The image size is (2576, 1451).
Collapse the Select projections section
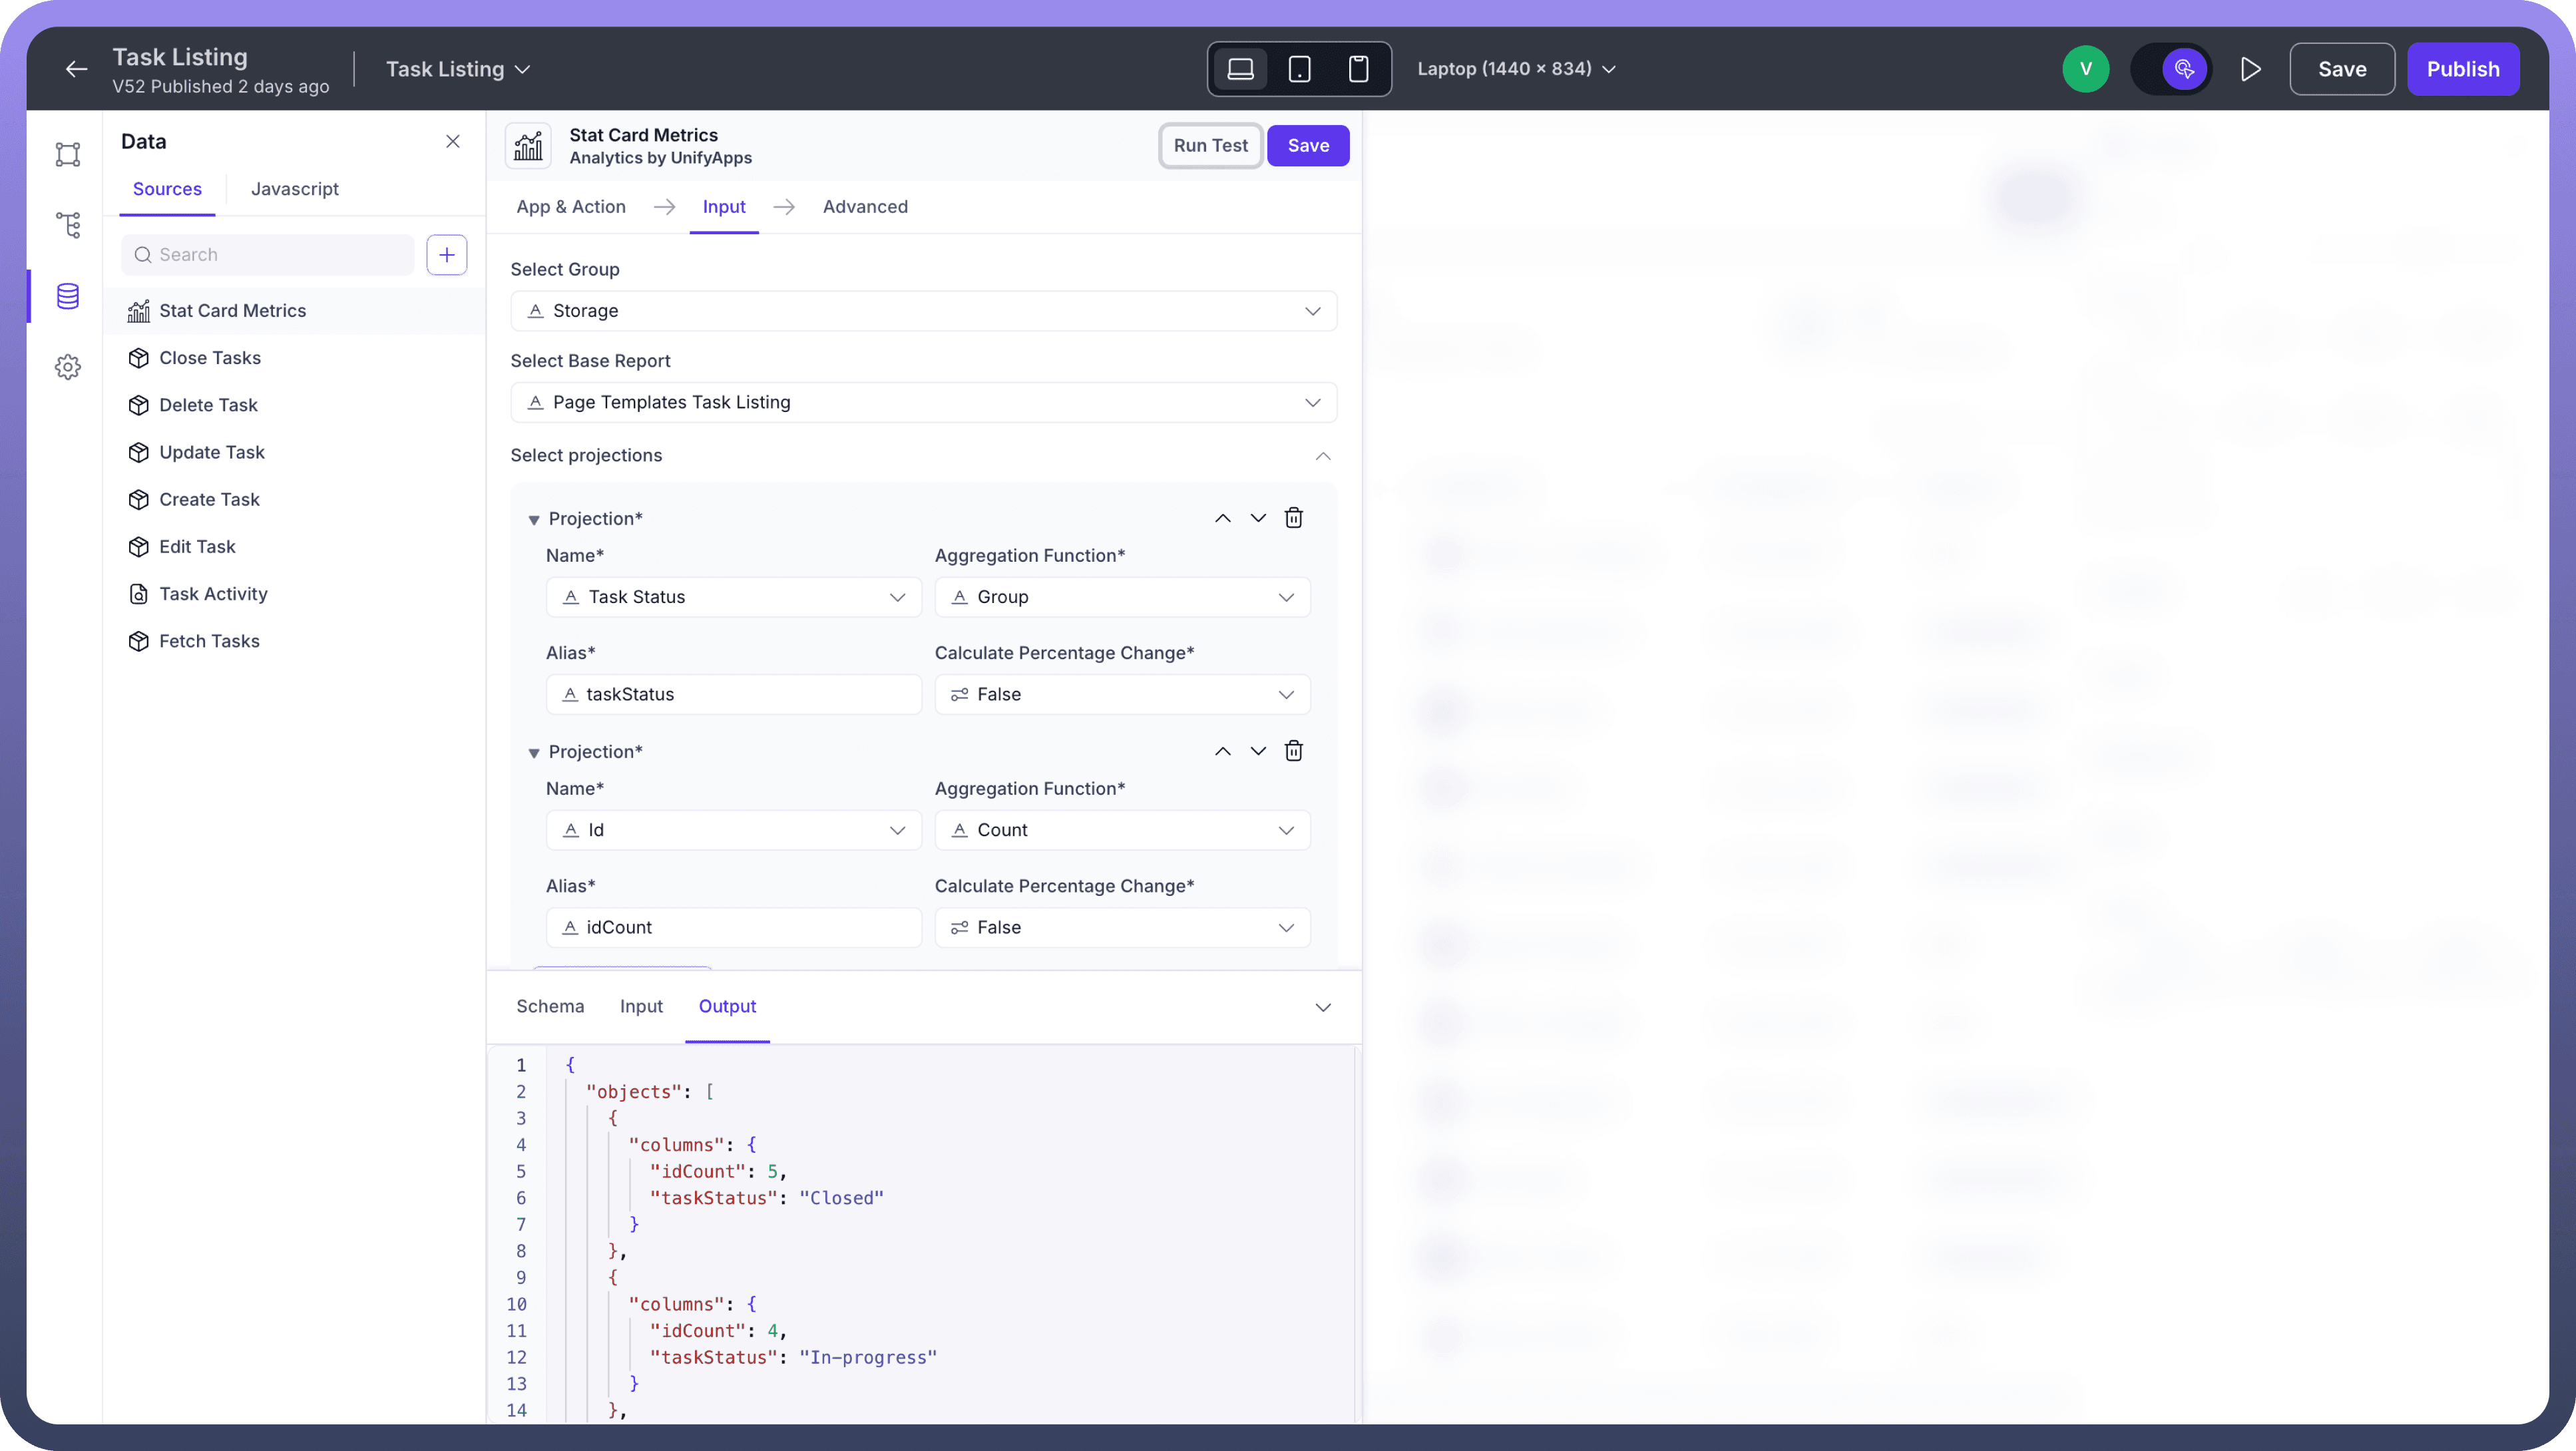1322,456
